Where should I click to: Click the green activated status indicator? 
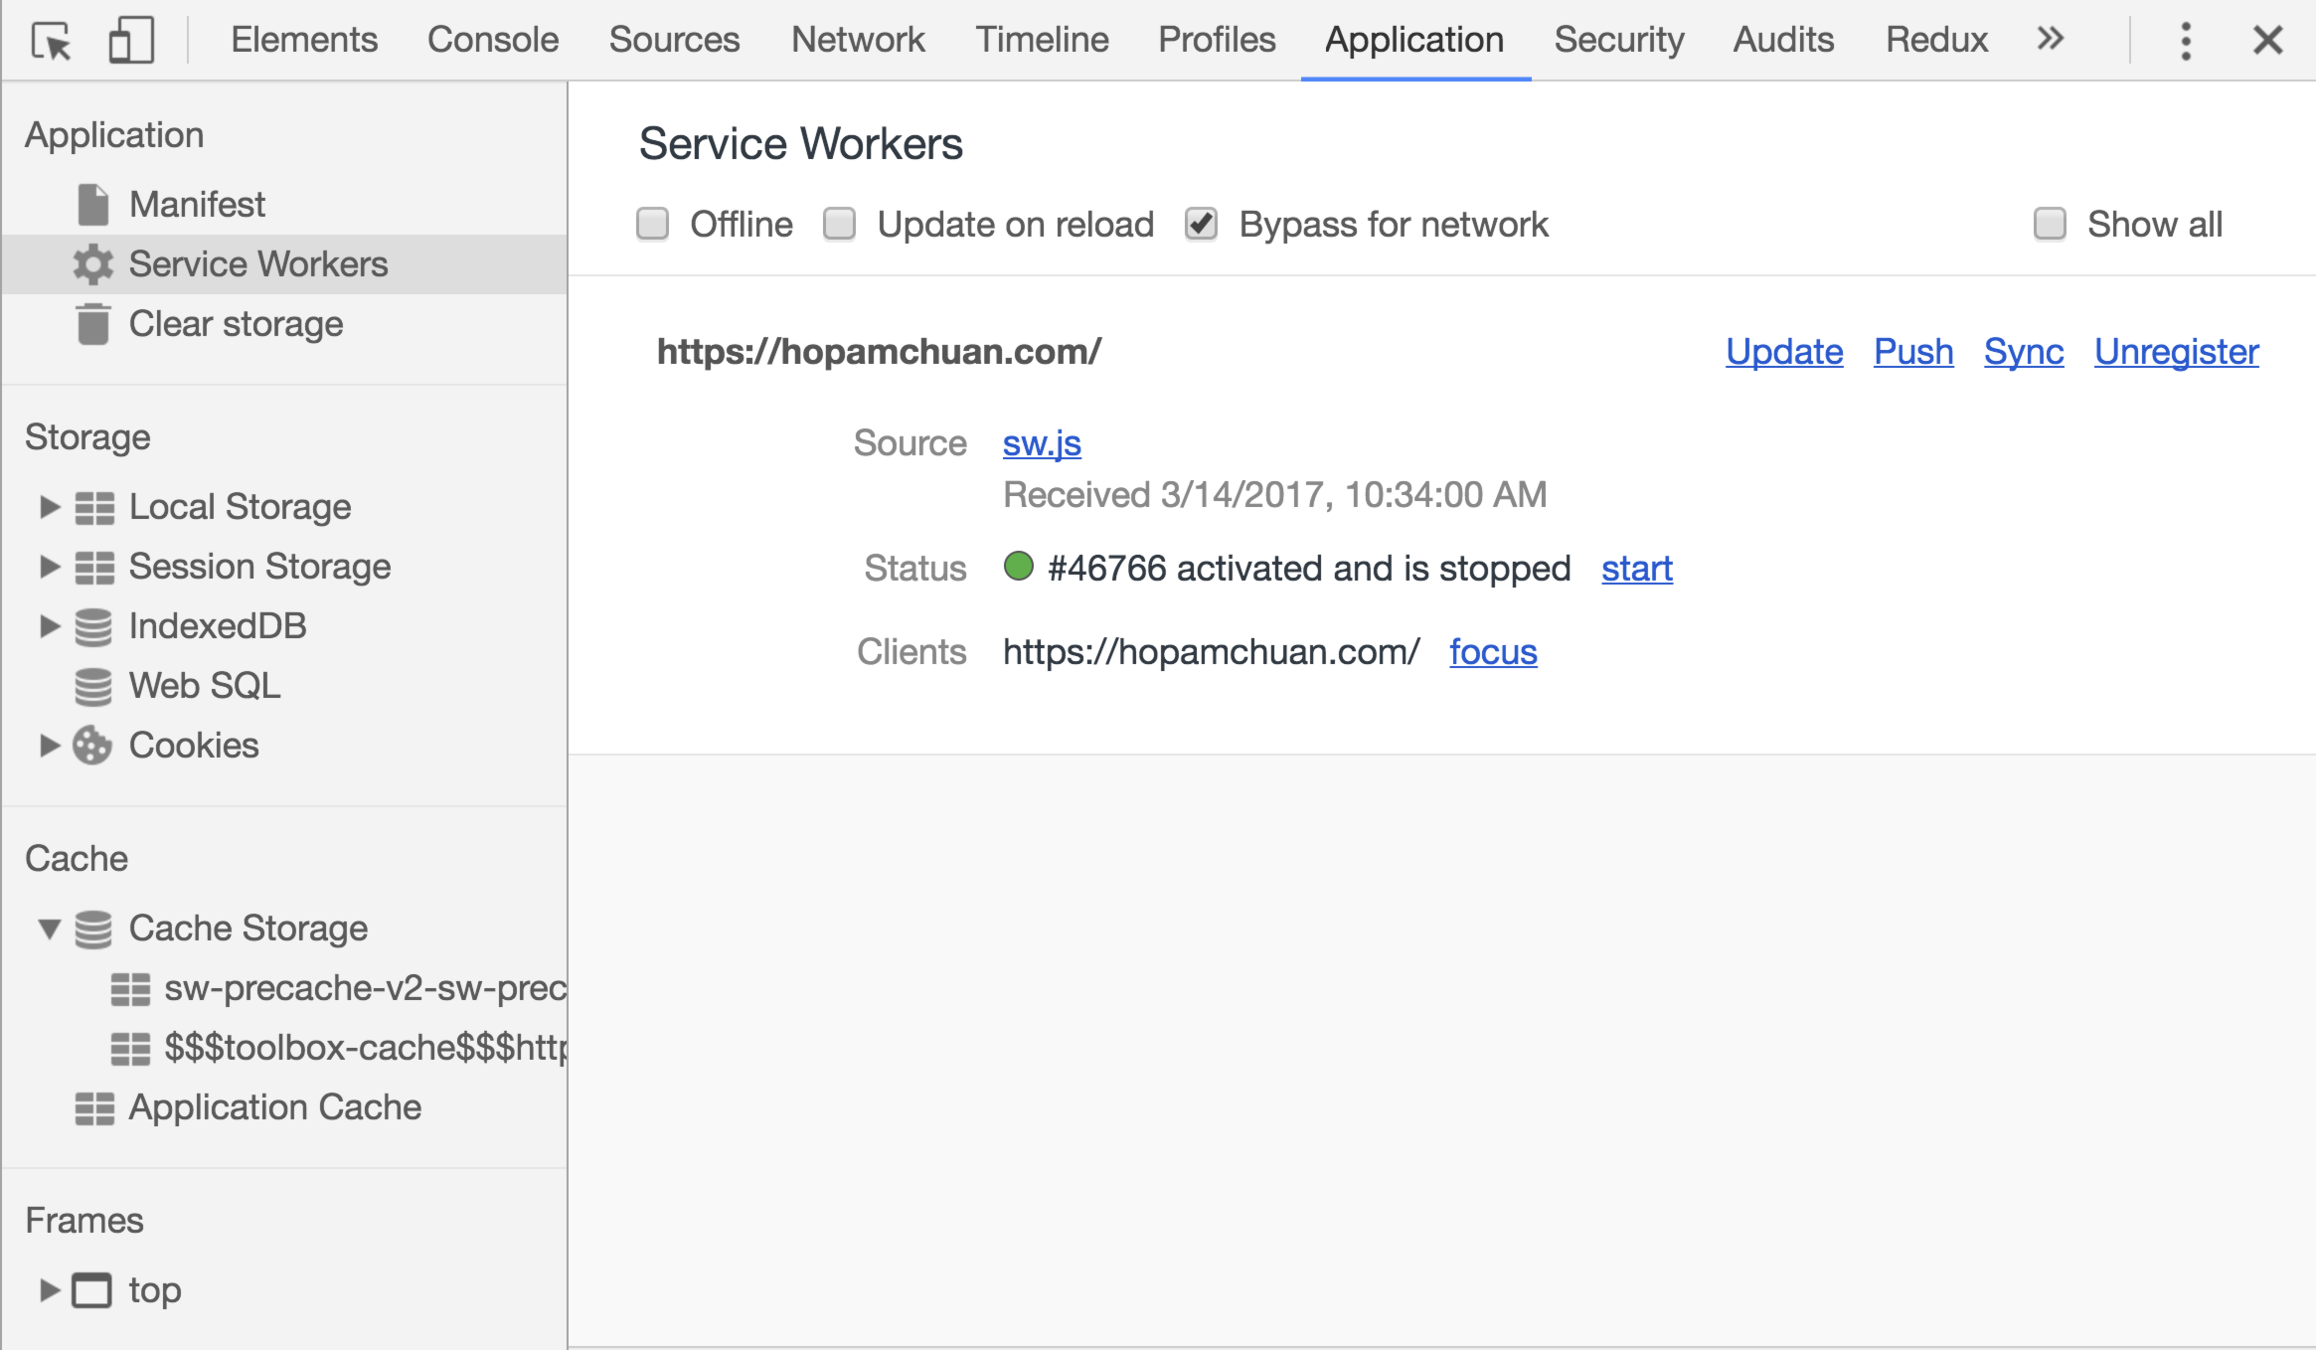point(1018,567)
